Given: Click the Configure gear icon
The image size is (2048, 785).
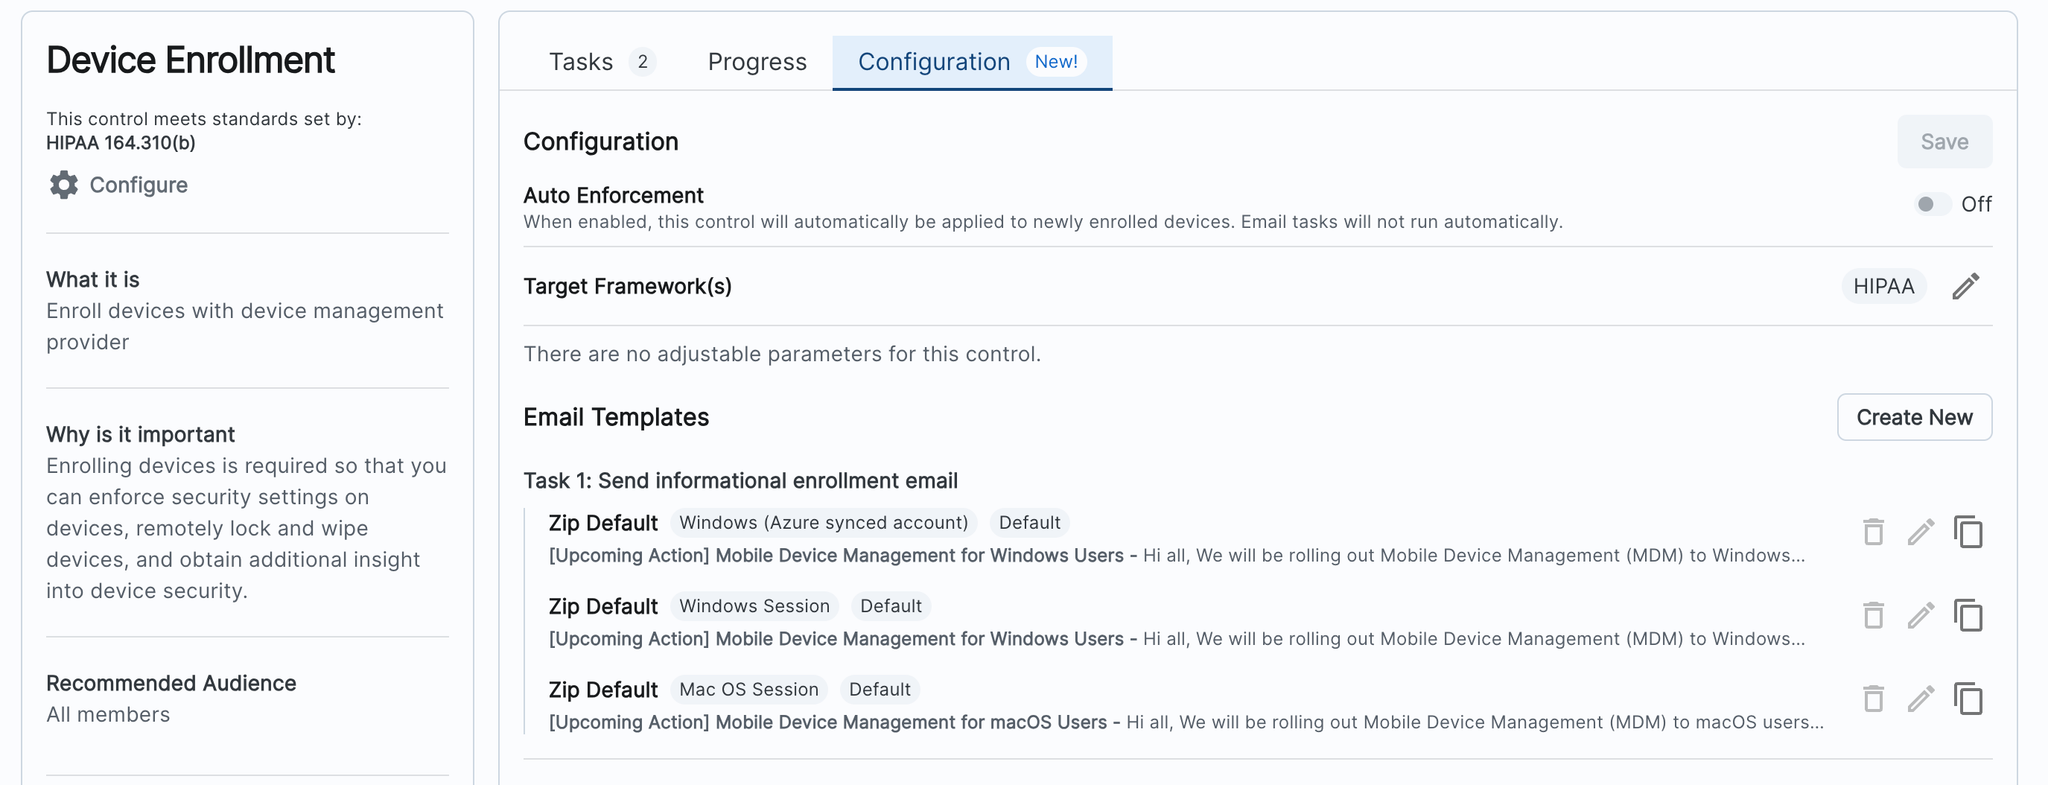Looking at the screenshot, I should [64, 185].
